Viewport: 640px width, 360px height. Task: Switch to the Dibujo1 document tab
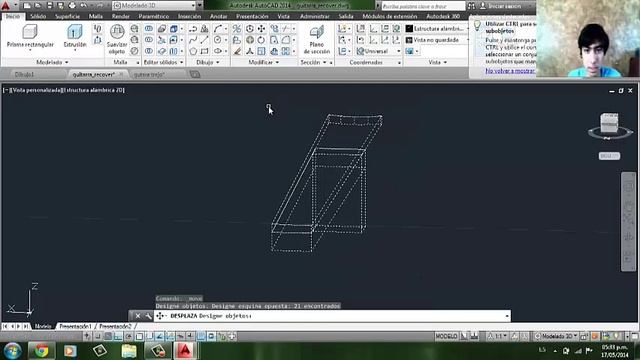click(x=24, y=74)
